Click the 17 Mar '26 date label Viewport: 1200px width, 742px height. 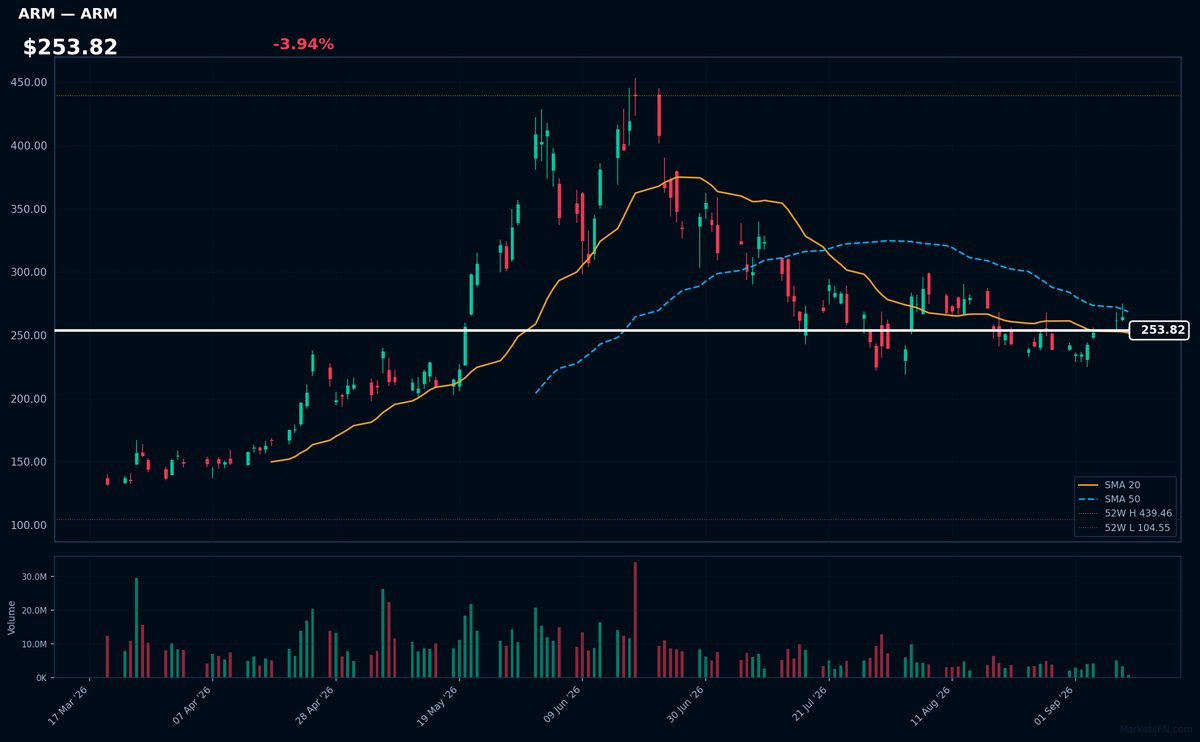point(69,704)
